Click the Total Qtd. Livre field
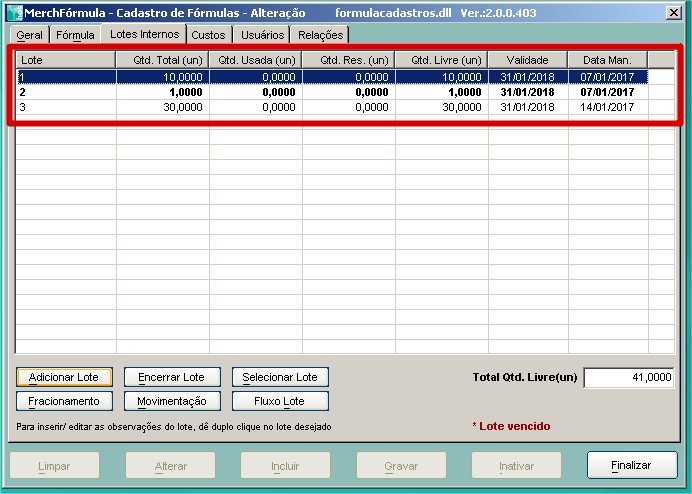The height and width of the screenshot is (494, 692). tap(628, 377)
